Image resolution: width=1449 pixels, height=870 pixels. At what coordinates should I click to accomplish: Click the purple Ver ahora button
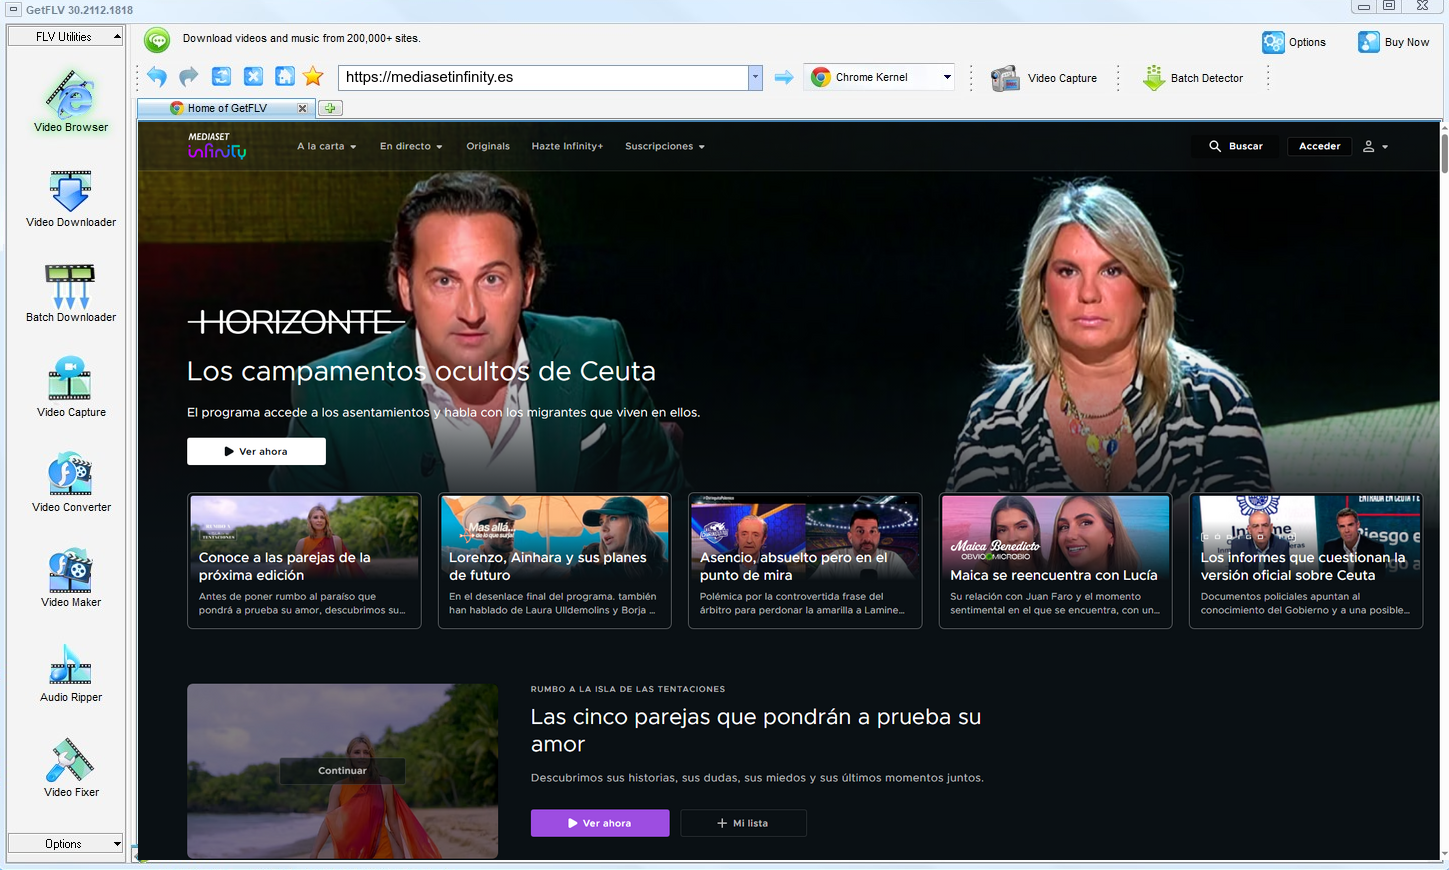(600, 823)
